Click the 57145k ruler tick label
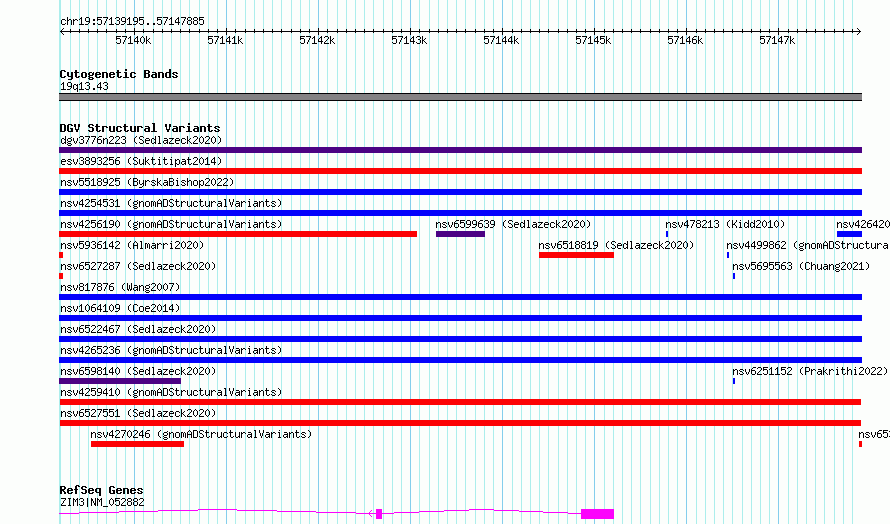Viewport: 890px width, 524px height. 593,40
